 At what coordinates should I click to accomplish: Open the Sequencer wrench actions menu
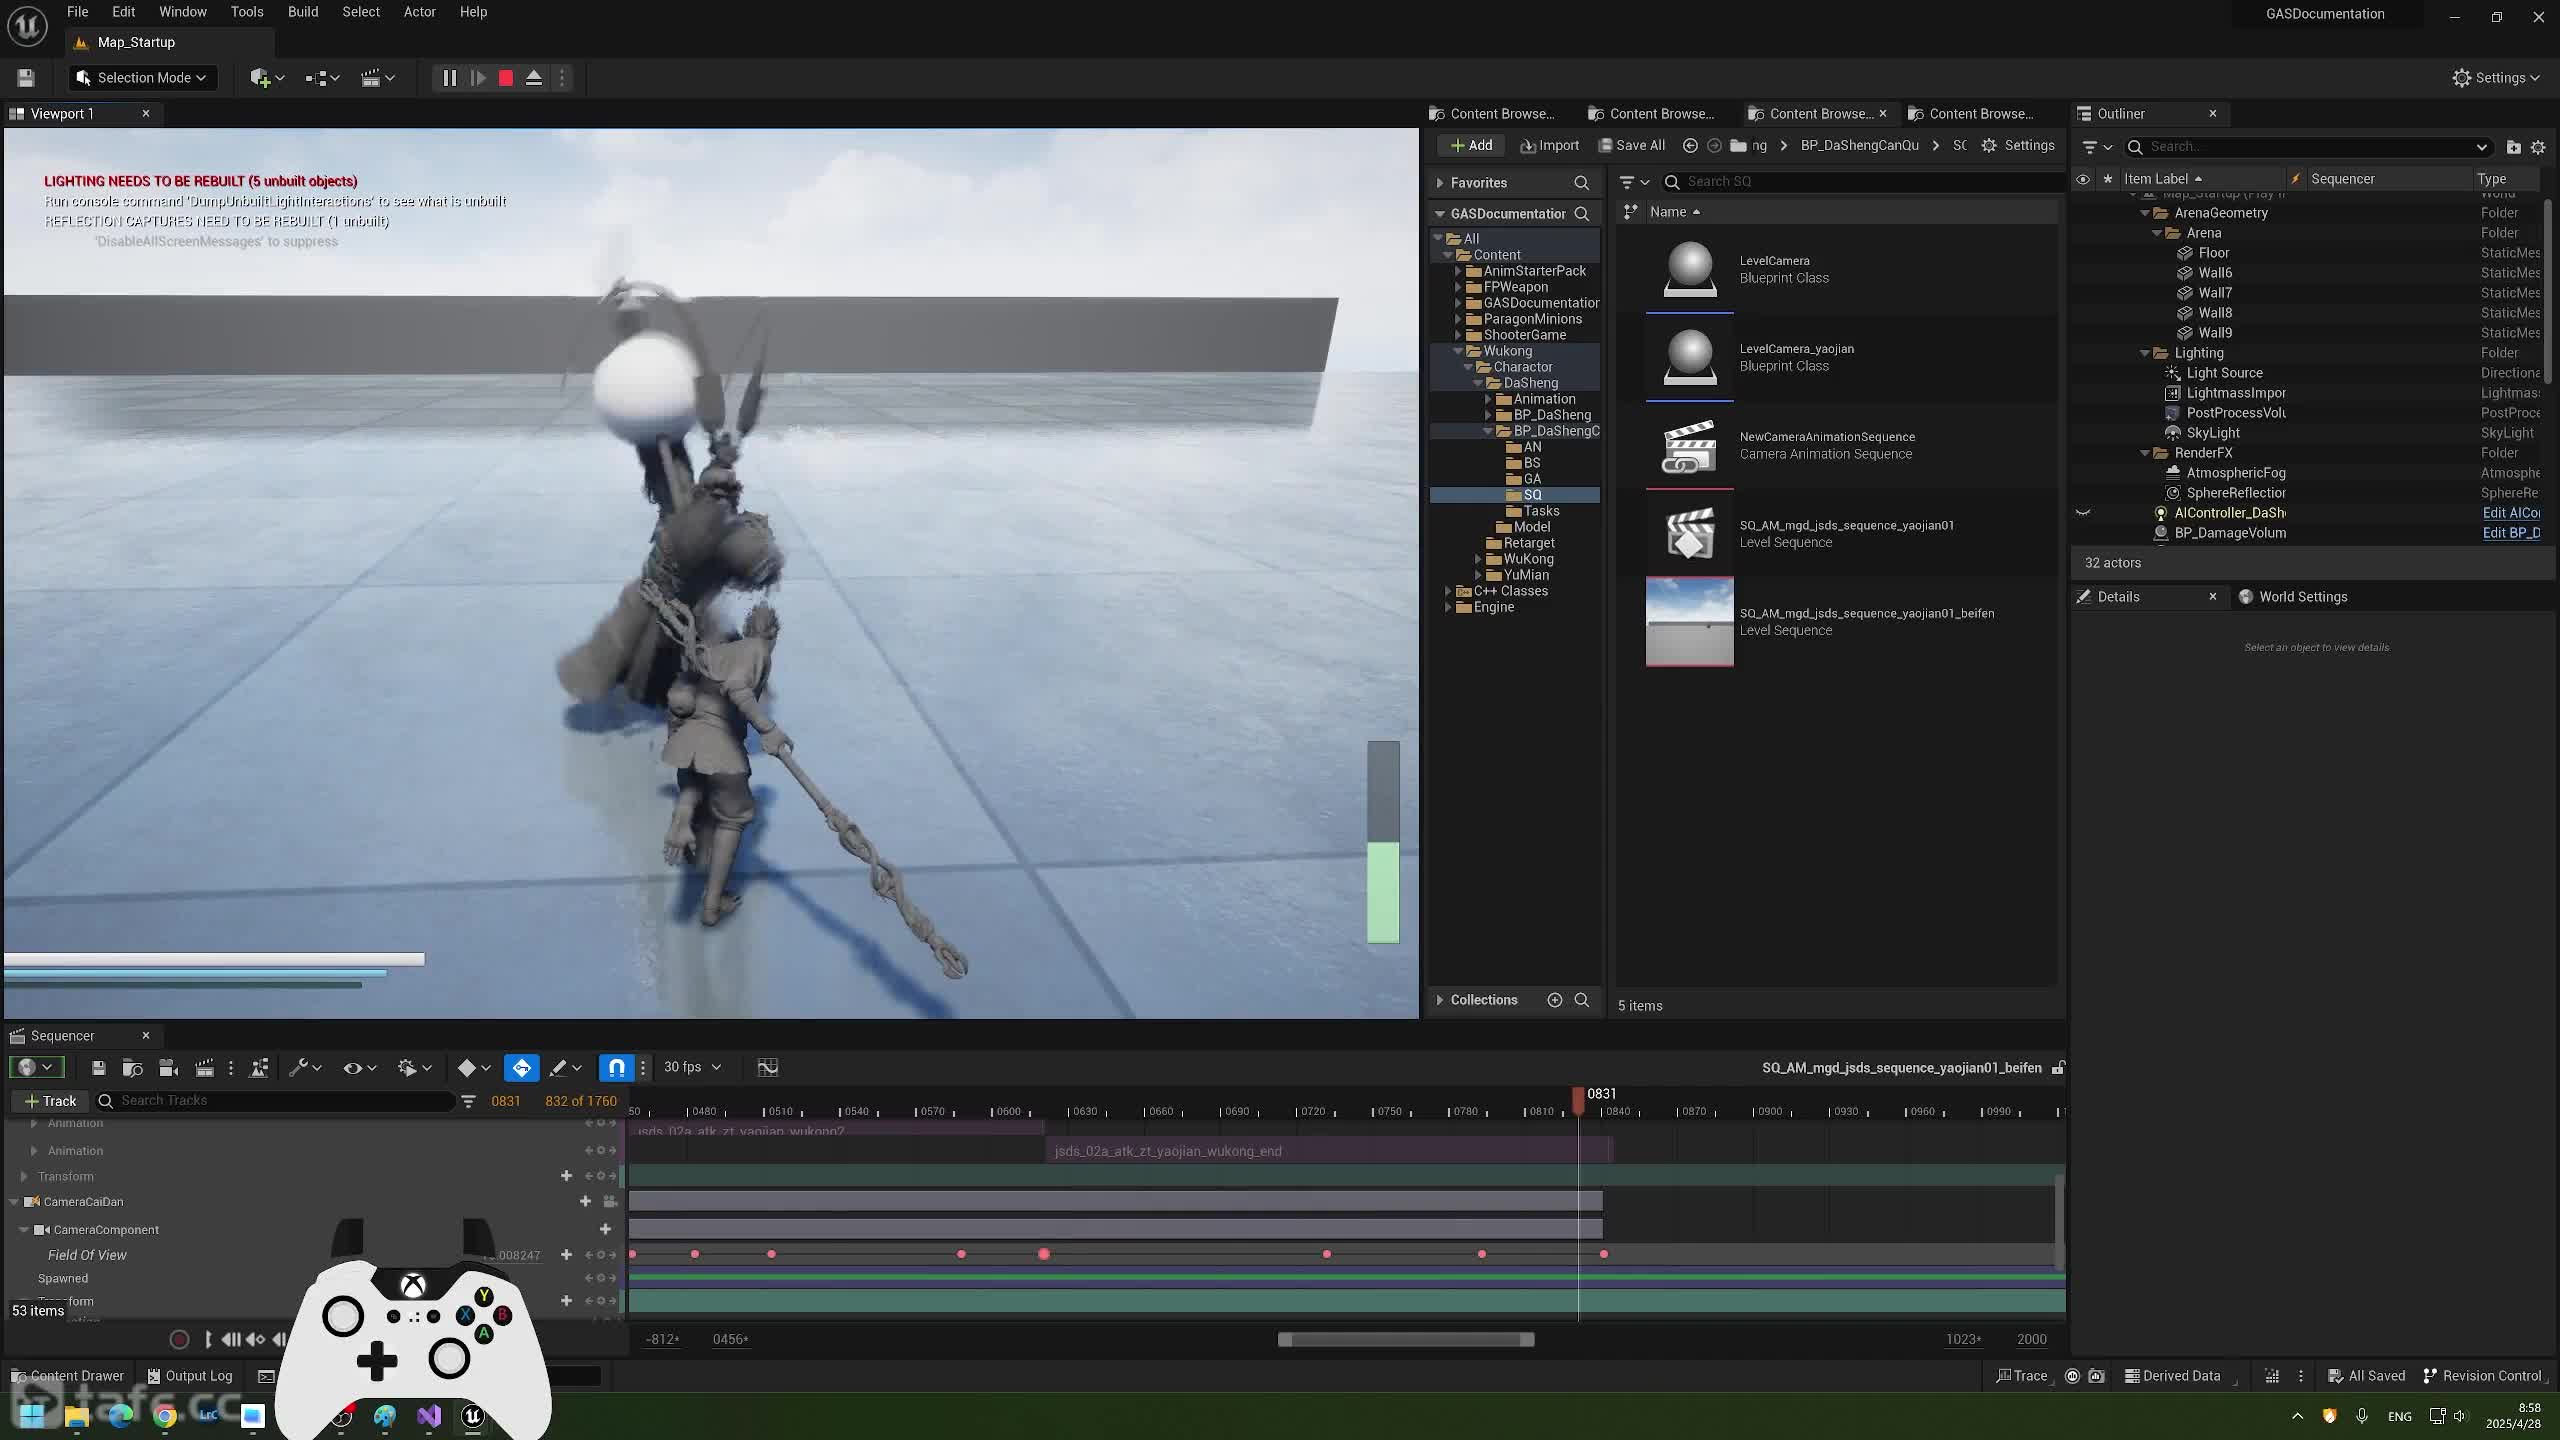(304, 1068)
